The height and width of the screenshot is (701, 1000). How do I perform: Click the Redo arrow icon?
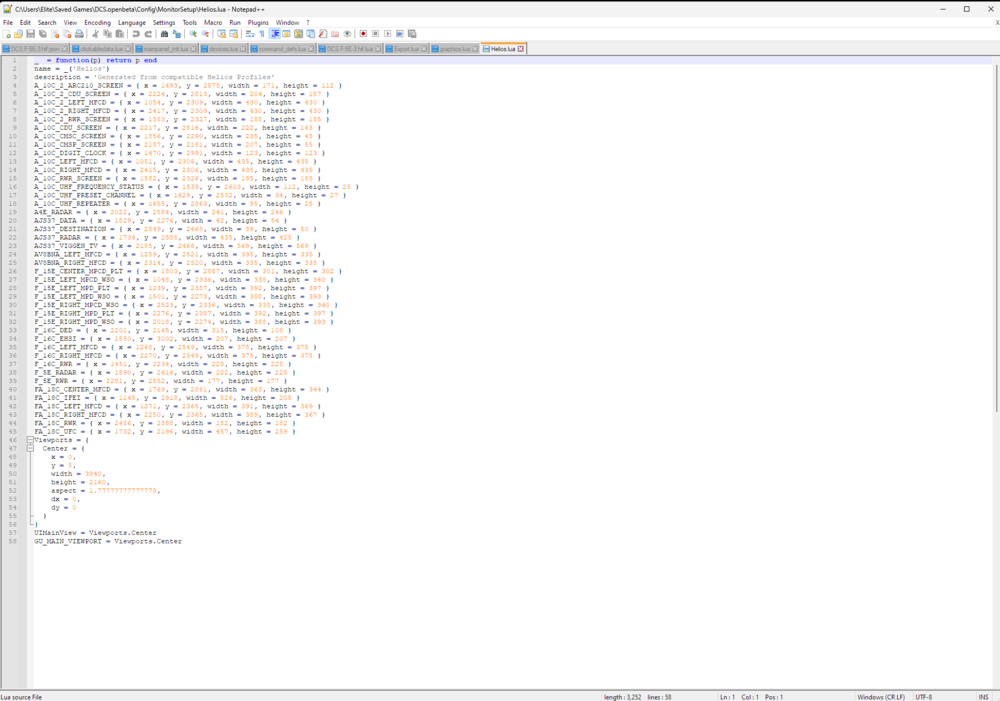pyautogui.click(x=149, y=34)
